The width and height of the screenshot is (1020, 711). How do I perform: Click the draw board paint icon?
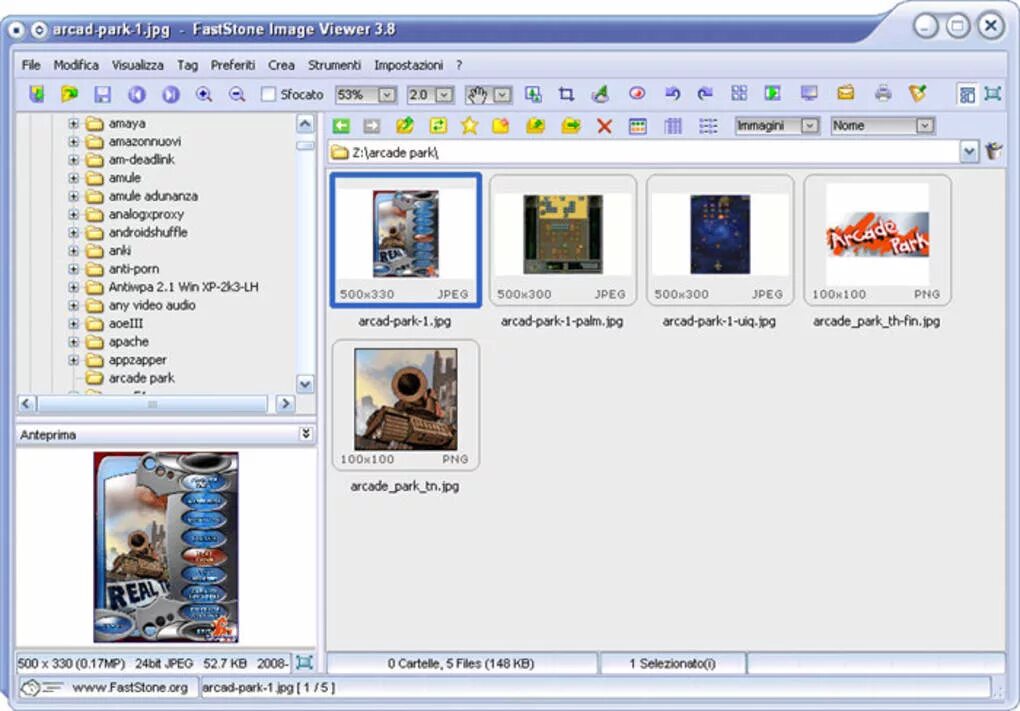point(600,94)
